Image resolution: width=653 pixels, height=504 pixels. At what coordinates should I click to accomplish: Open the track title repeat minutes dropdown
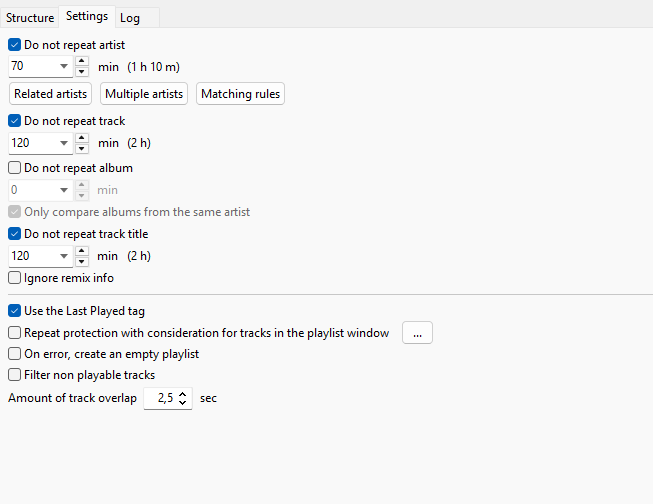[63, 256]
